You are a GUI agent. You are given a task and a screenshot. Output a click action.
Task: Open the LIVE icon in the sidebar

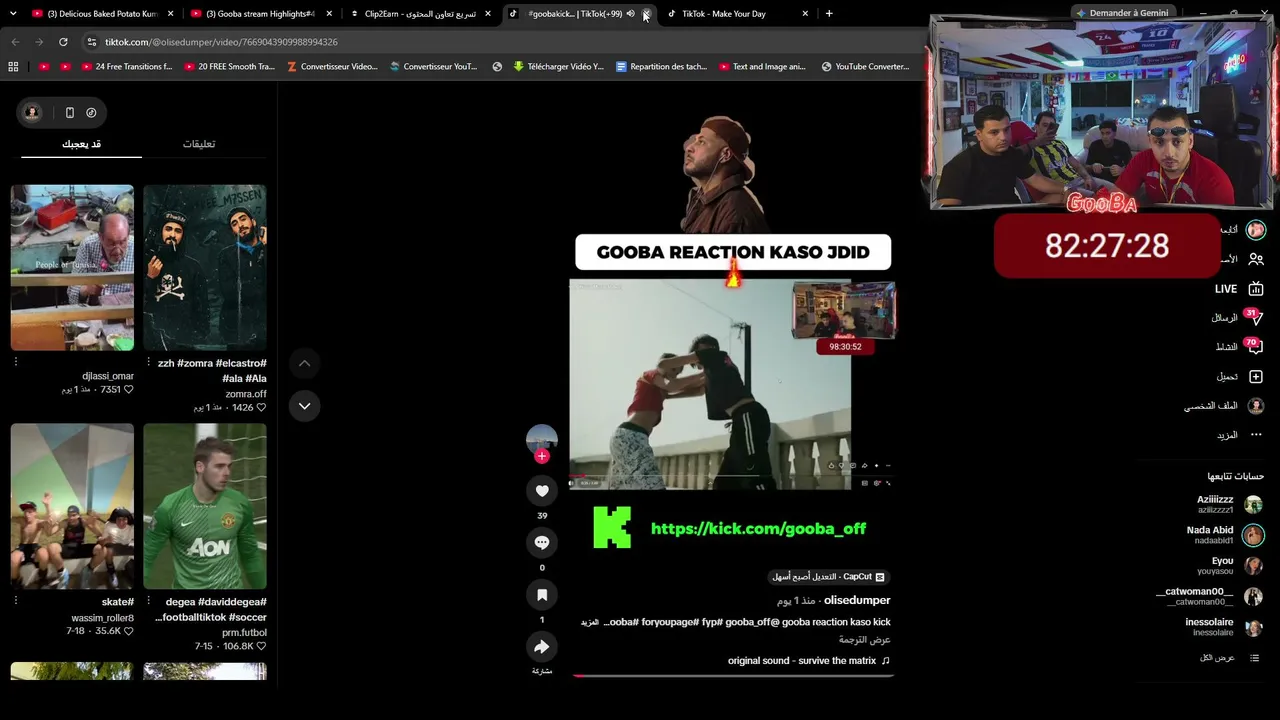1256,289
